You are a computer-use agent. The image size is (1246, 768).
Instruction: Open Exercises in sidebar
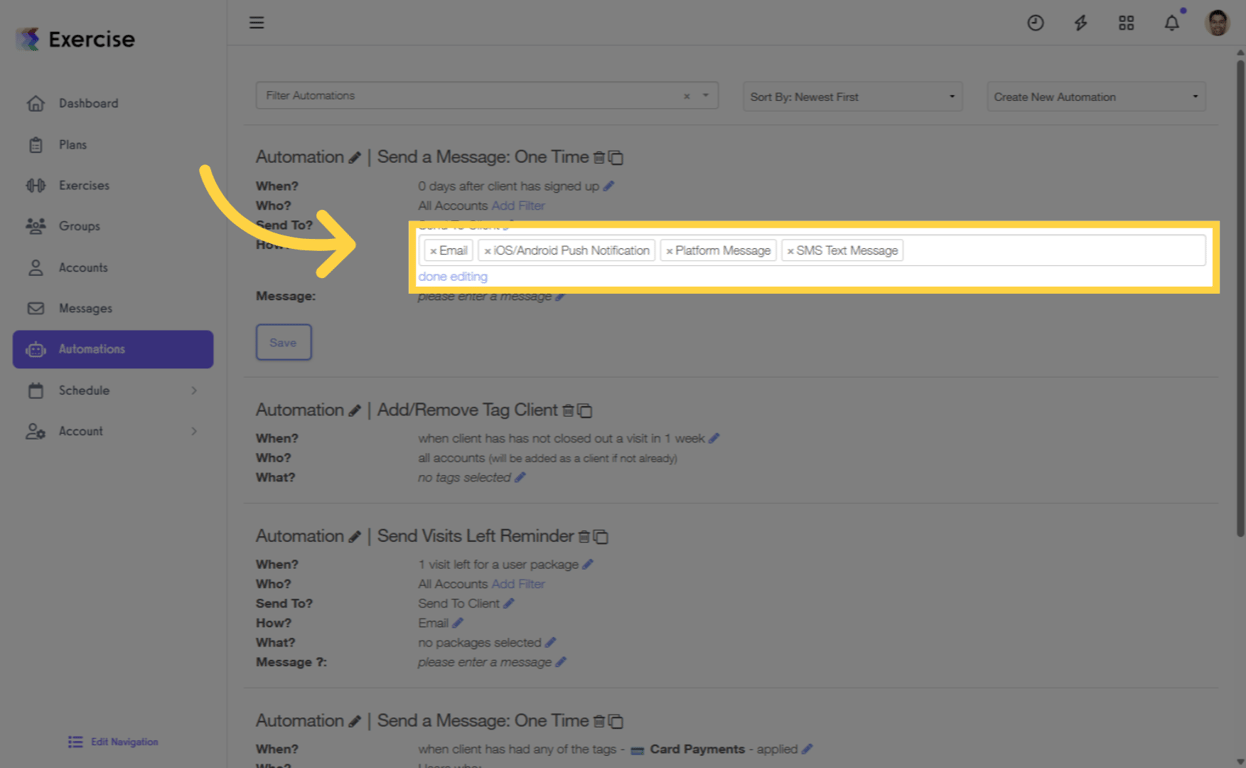tap(113, 185)
